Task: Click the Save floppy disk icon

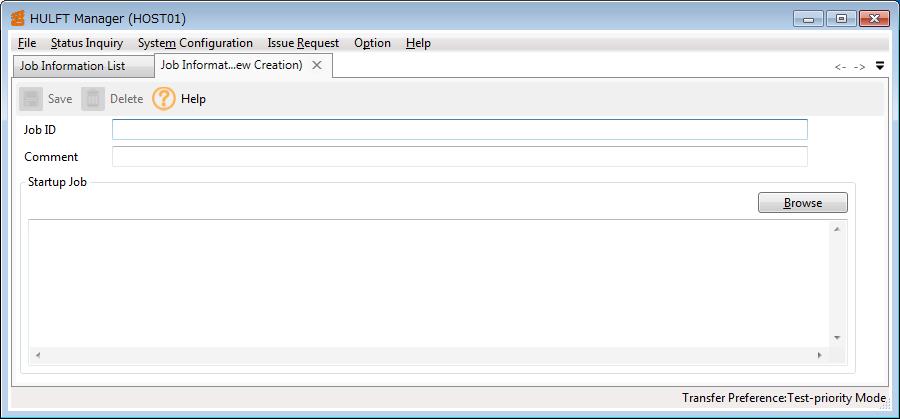Action: click(x=31, y=99)
